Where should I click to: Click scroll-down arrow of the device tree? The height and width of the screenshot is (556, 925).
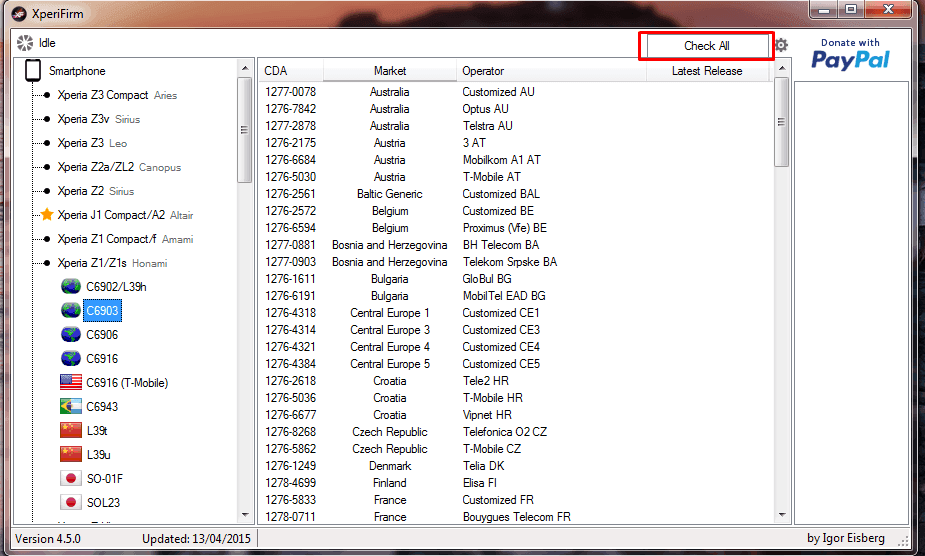click(x=245, y=515)
